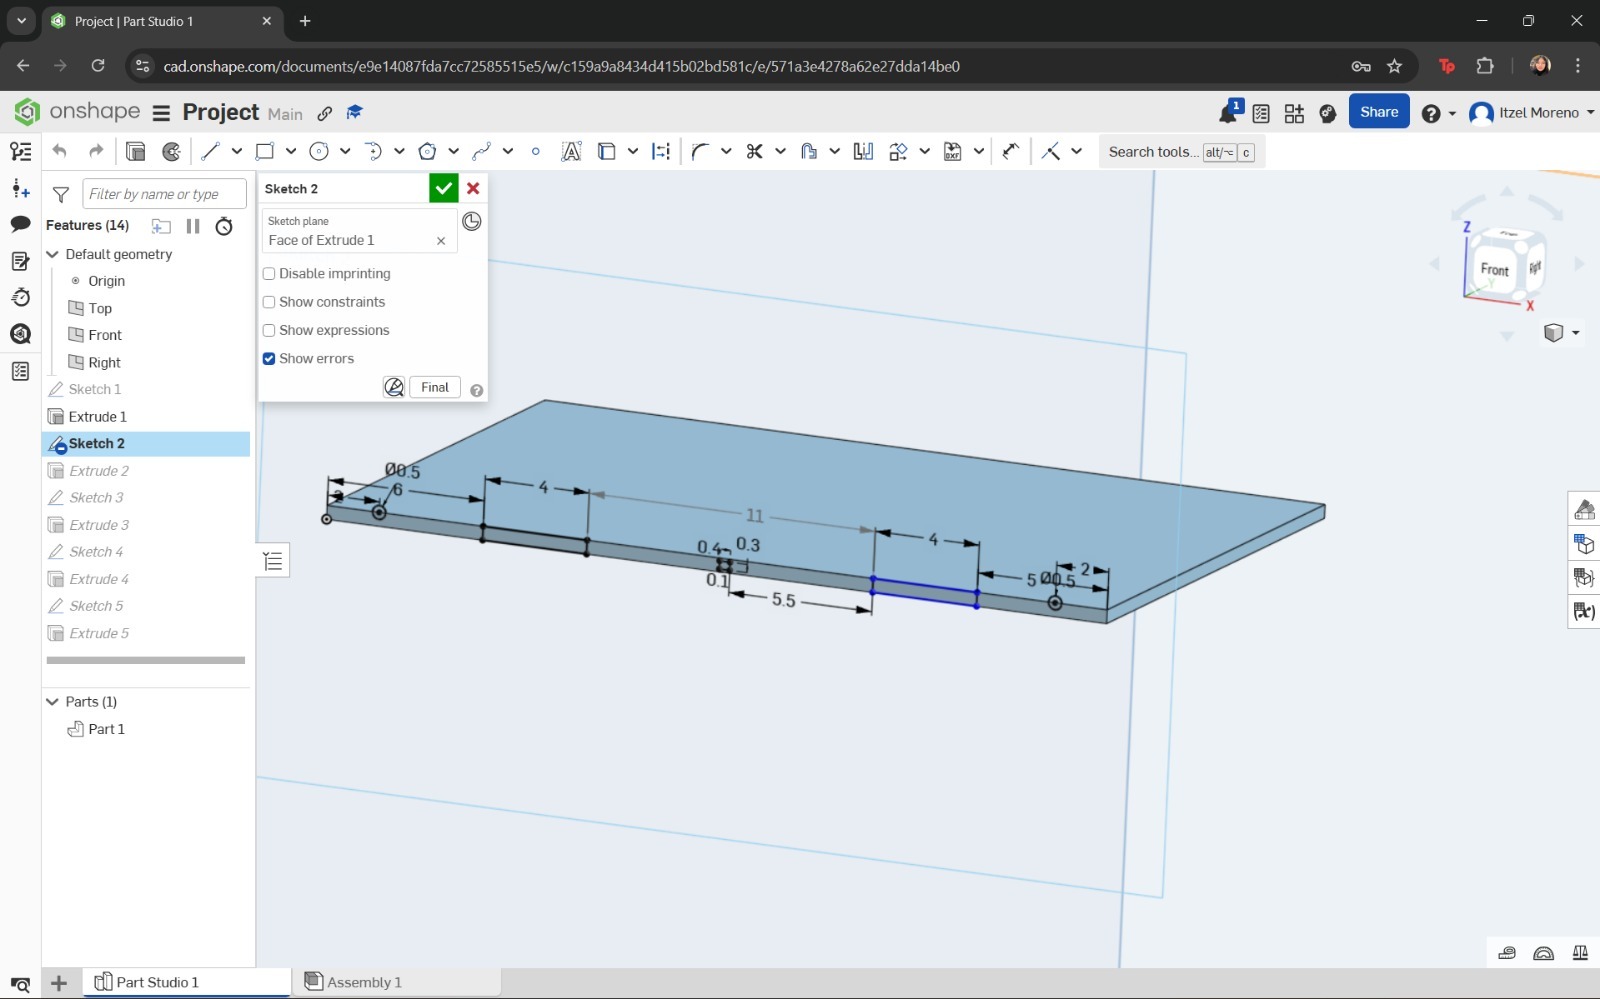The width and height of the screenshot is (1600, 999).
Task: Open the Part Studio 1 tab
Action: 158,981
